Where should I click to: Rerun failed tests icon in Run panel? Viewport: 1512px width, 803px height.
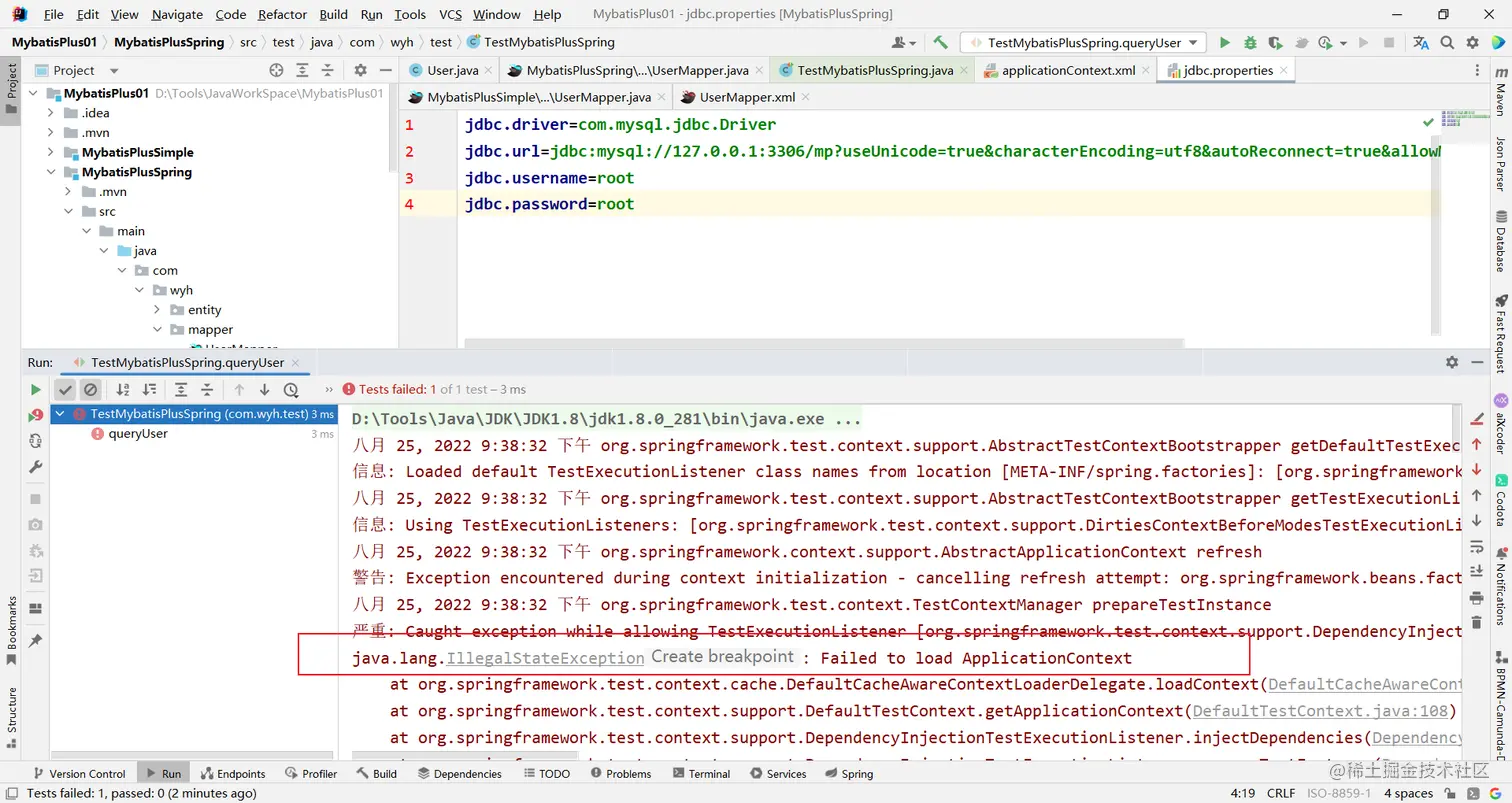pyautogui.click(x=36, y=415)
